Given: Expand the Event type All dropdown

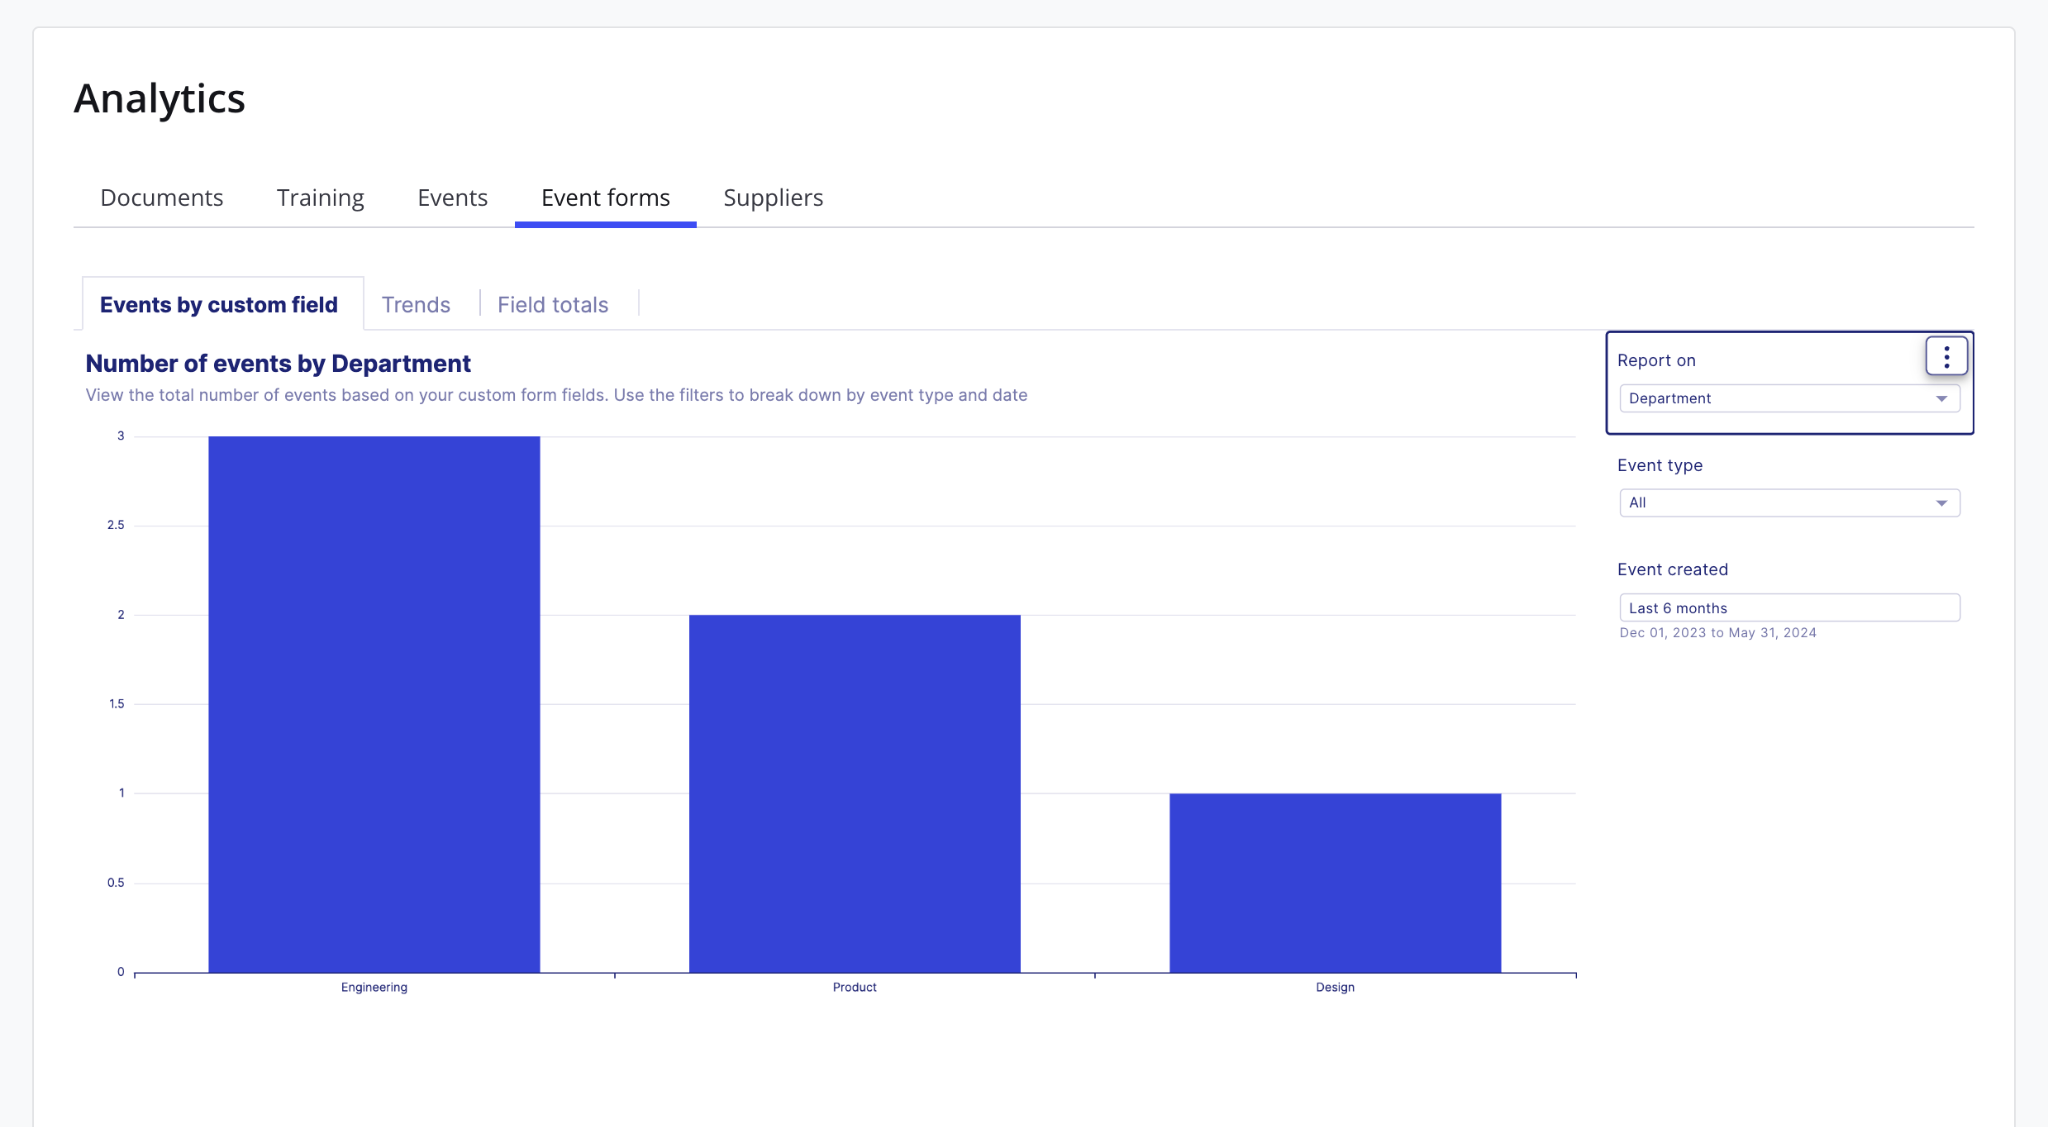Looking at the screenshot, I should [x=1789, y=503].
